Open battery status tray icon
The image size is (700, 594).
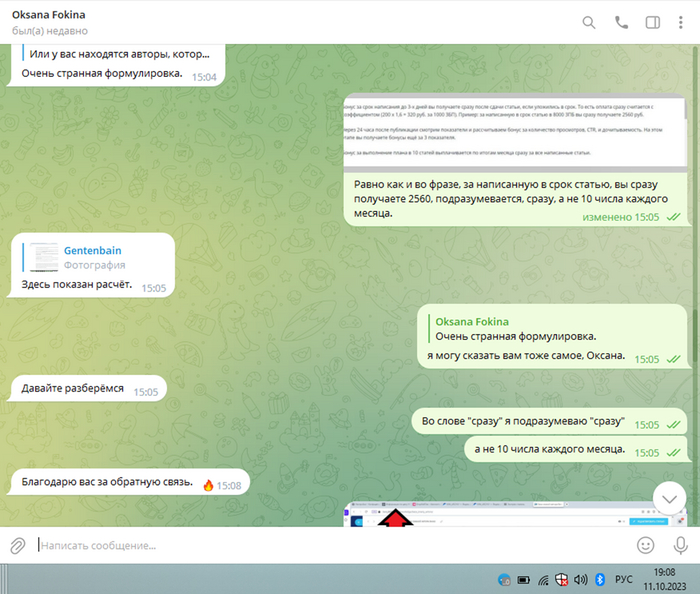(523, 580)
